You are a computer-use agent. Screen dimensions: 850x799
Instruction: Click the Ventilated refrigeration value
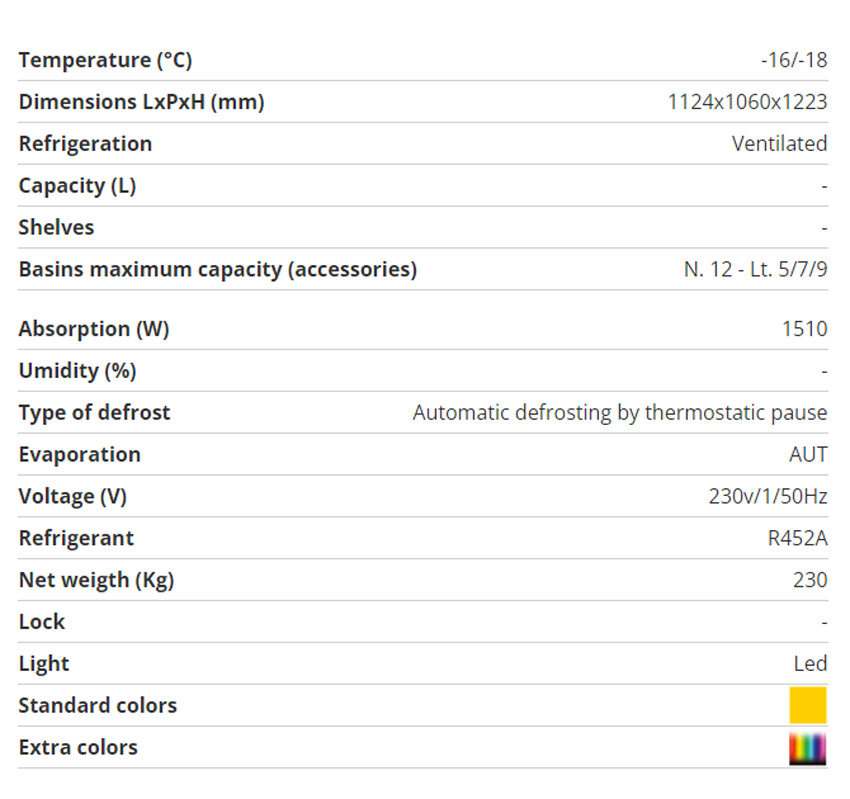780,144
